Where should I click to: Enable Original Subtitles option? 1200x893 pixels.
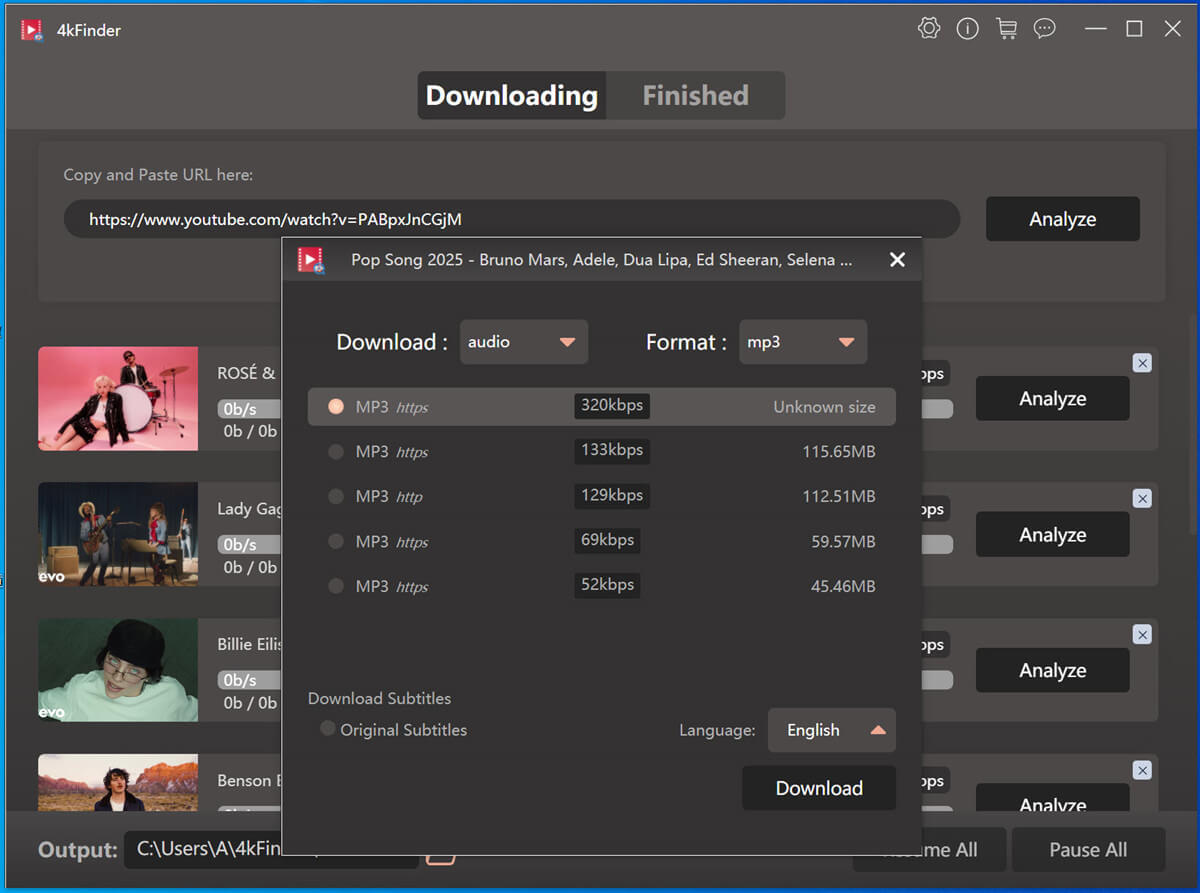[x=328, y=729]
